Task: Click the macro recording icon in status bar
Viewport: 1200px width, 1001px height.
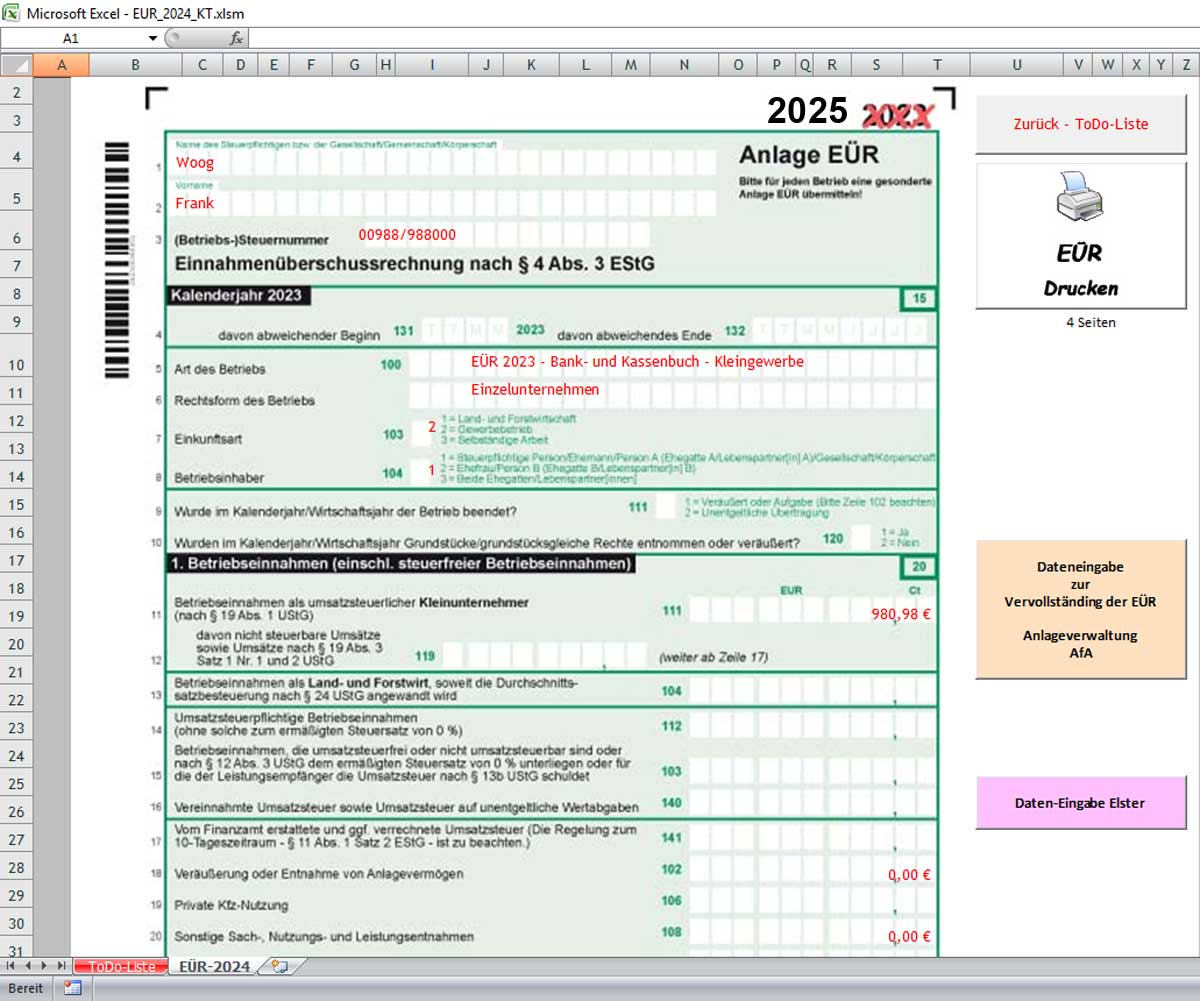Action: 72,988
